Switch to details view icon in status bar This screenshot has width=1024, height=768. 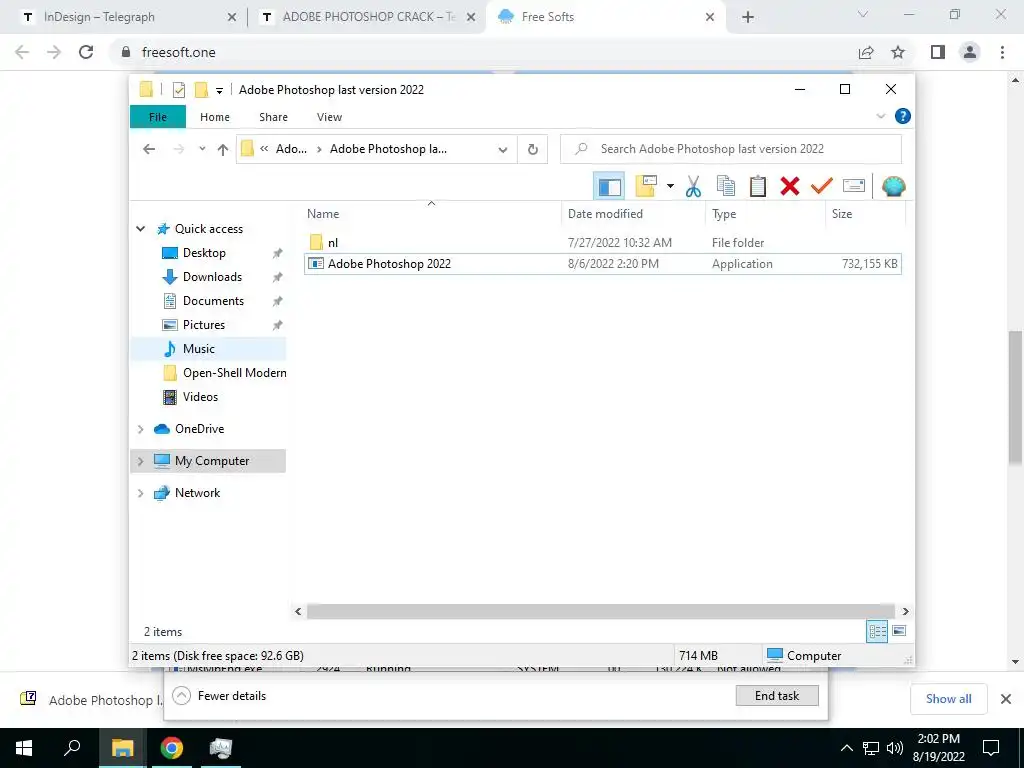click(x=877, y=632)
